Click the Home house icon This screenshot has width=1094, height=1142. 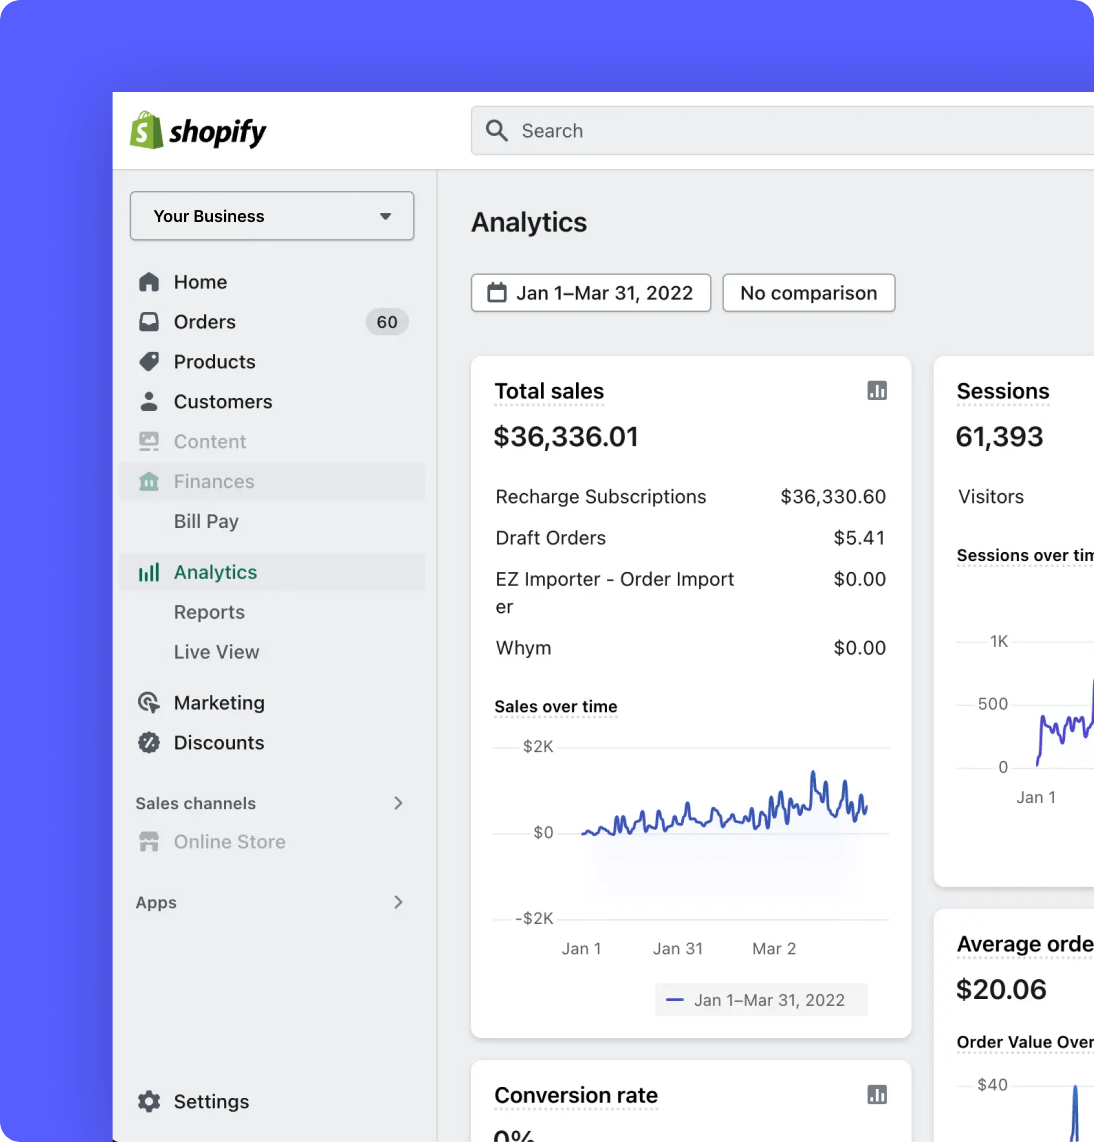pyautogui.click(x=149, y=283)
